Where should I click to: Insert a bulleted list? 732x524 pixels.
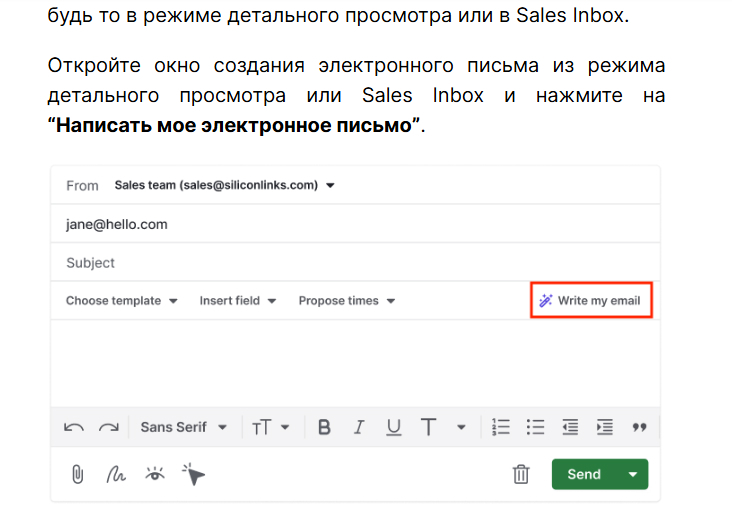tap(535, 427)
